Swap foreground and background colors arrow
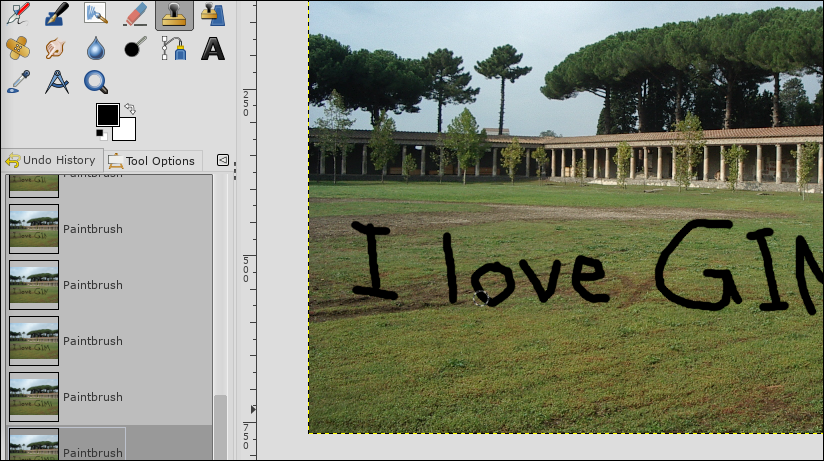This screenshot has width=824, height=461. 130,109
